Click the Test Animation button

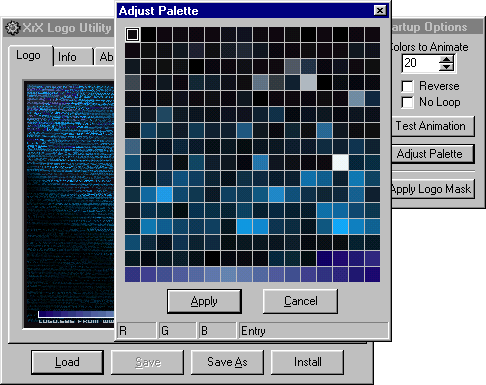(433, 126)
